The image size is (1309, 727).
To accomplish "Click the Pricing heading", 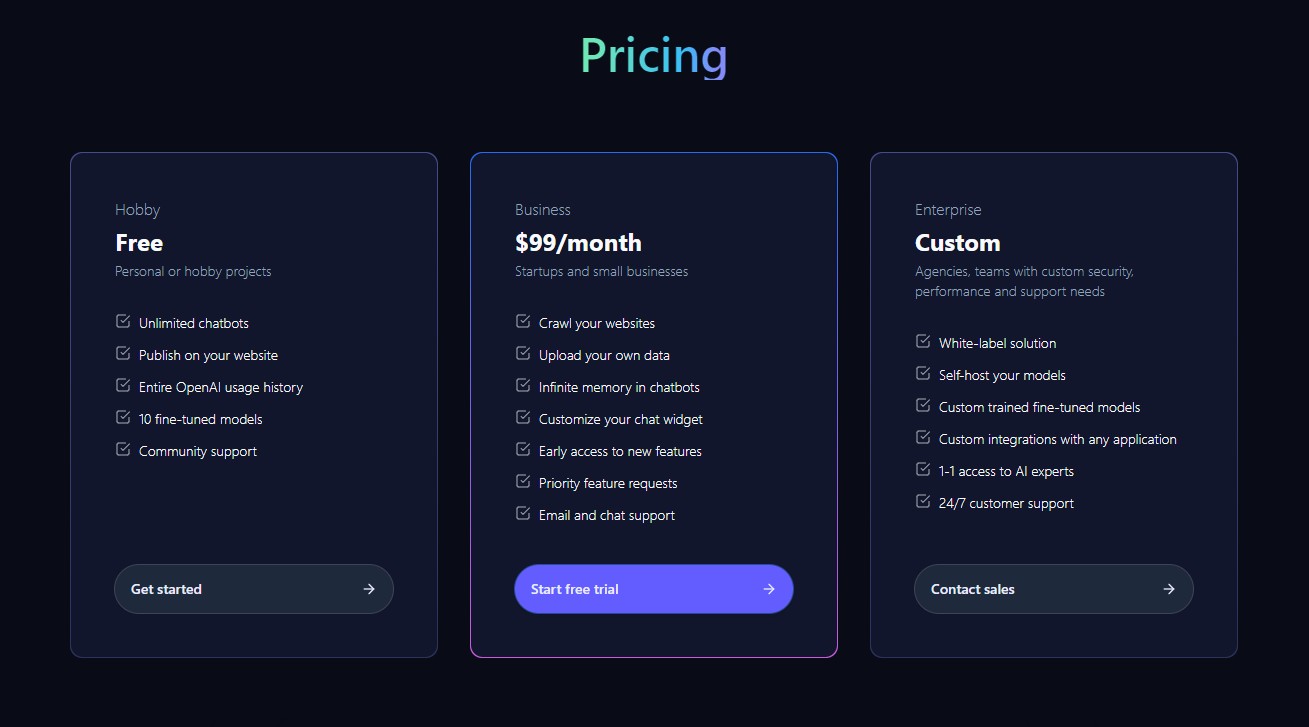I will [654, 55].
